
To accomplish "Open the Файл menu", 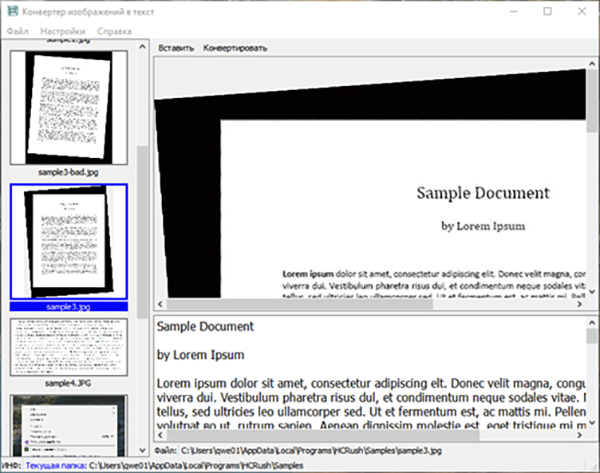I will tap(18, 31).
